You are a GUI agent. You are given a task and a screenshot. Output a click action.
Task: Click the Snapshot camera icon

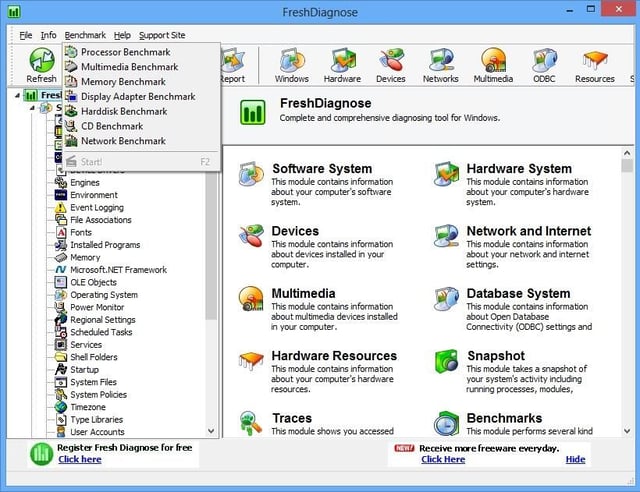tap(446, 361)
